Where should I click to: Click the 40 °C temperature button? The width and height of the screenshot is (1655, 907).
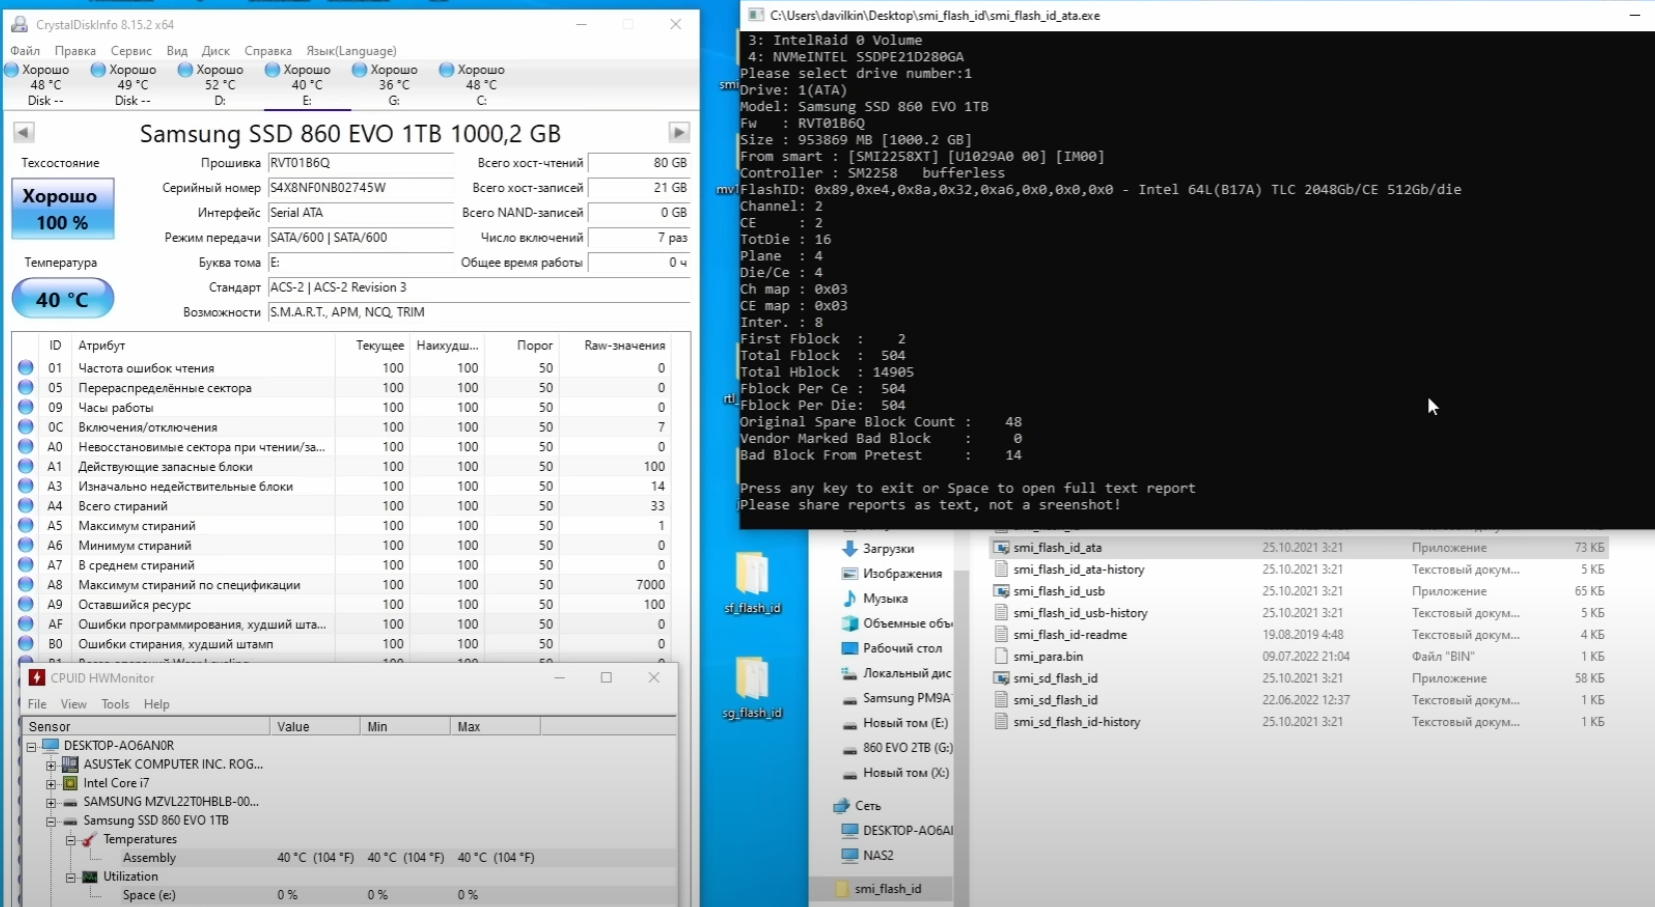tap(63, 299)
